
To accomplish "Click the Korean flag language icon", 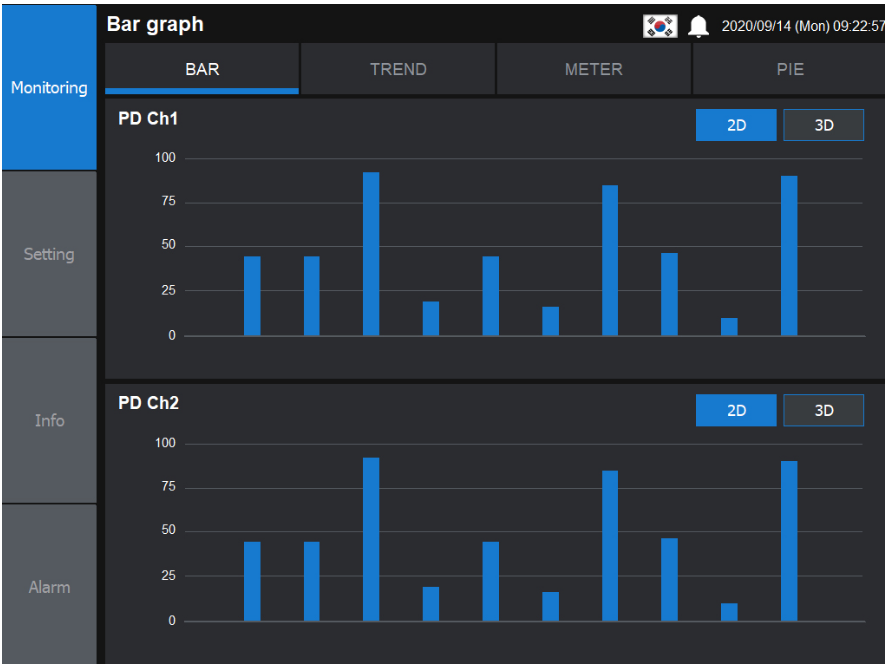I will (660, 24).
